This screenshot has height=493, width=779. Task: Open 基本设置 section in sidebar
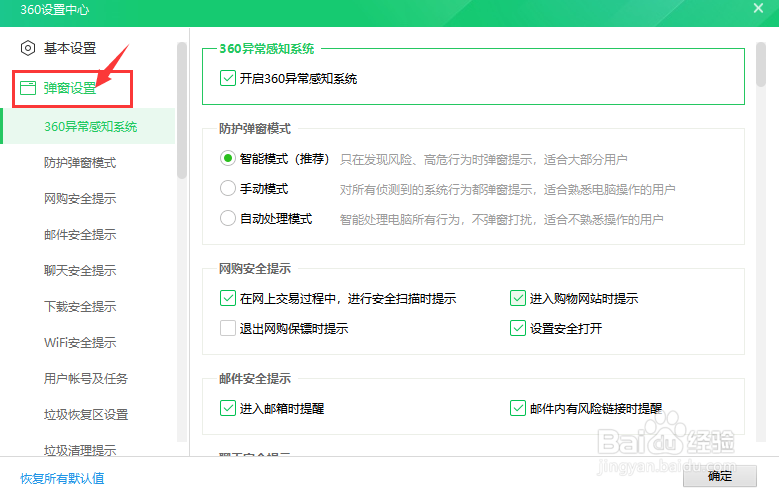coord(70,48)
